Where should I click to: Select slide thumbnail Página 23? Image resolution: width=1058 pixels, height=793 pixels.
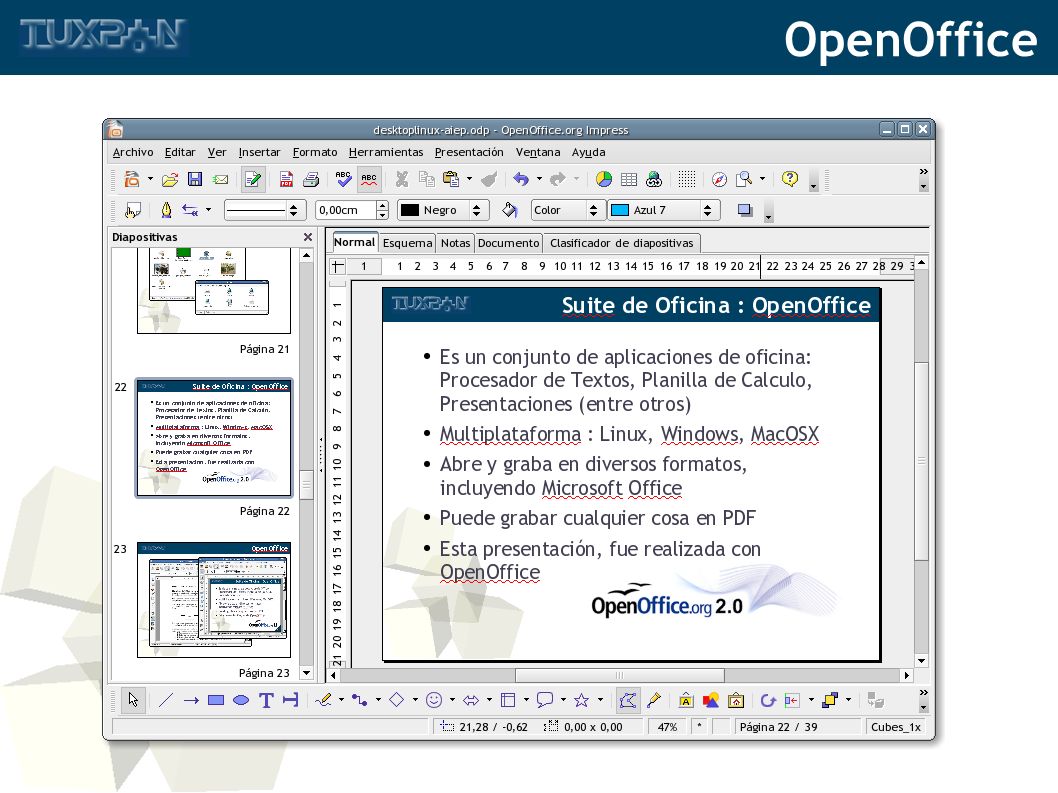tap(214, 599)
